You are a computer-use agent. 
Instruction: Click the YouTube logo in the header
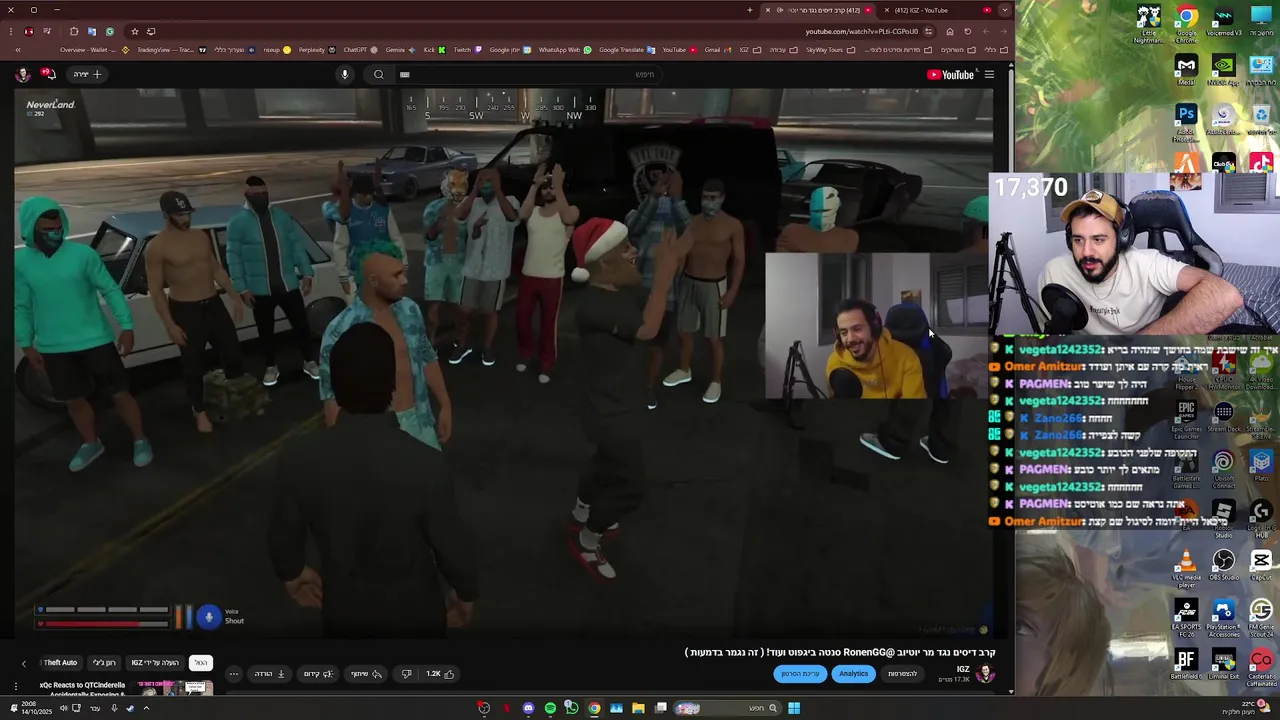(x=950, y=74)
